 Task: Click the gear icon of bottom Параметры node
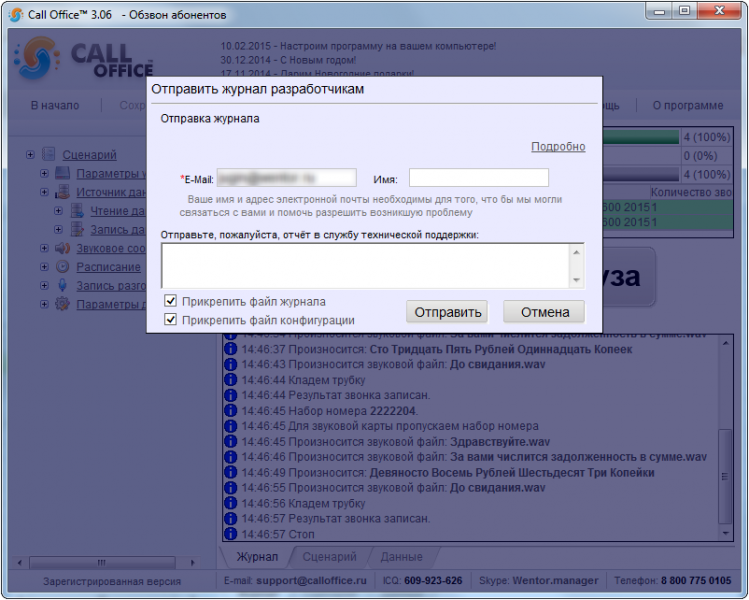(x=63, y=304)
